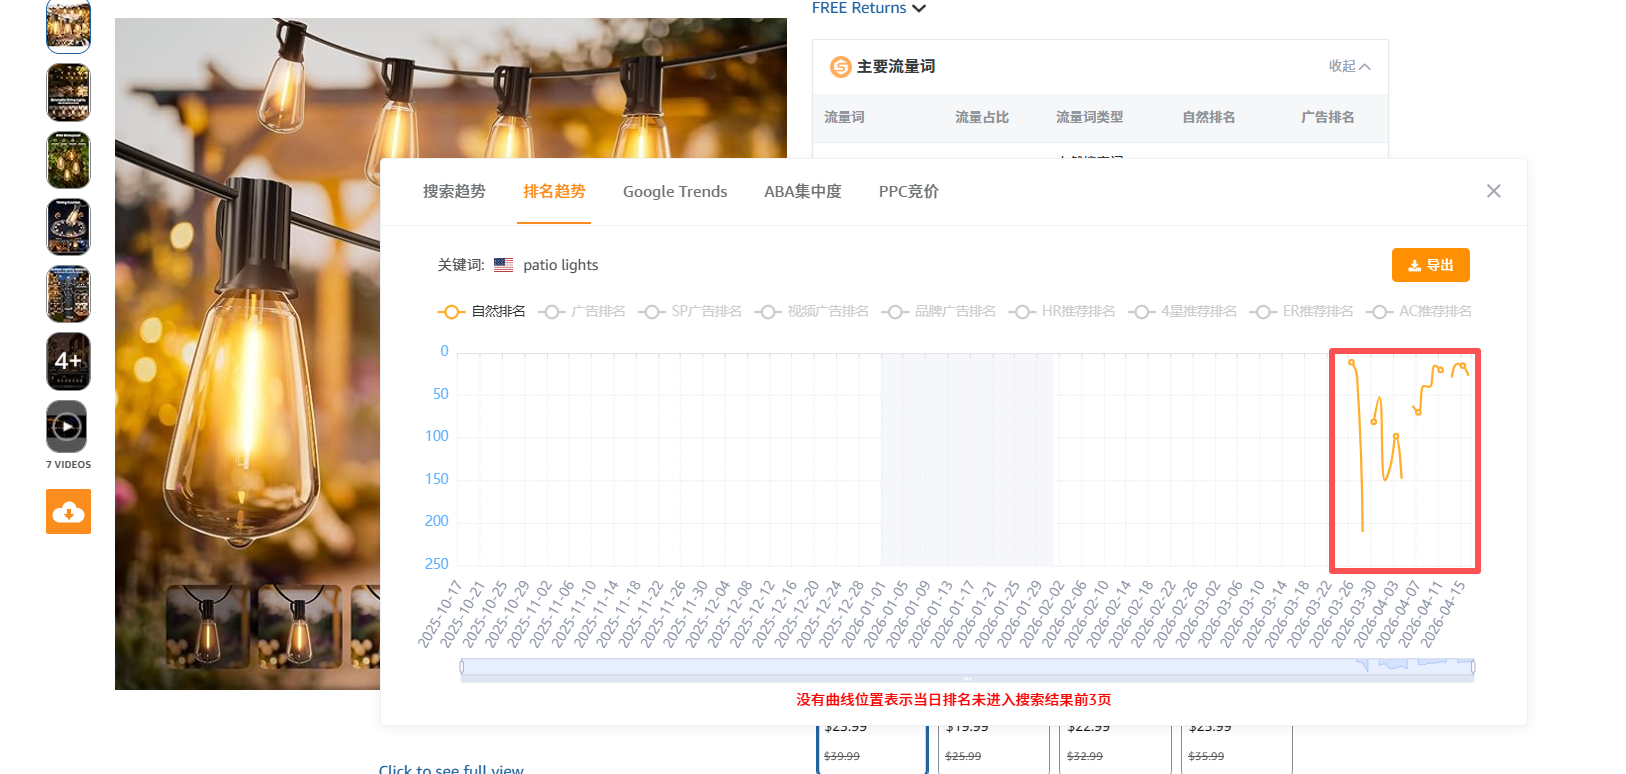The height and width of the screenshot is (774, 1626).
Task: Click the date range slider below the chart
Action: coord(966,667)
